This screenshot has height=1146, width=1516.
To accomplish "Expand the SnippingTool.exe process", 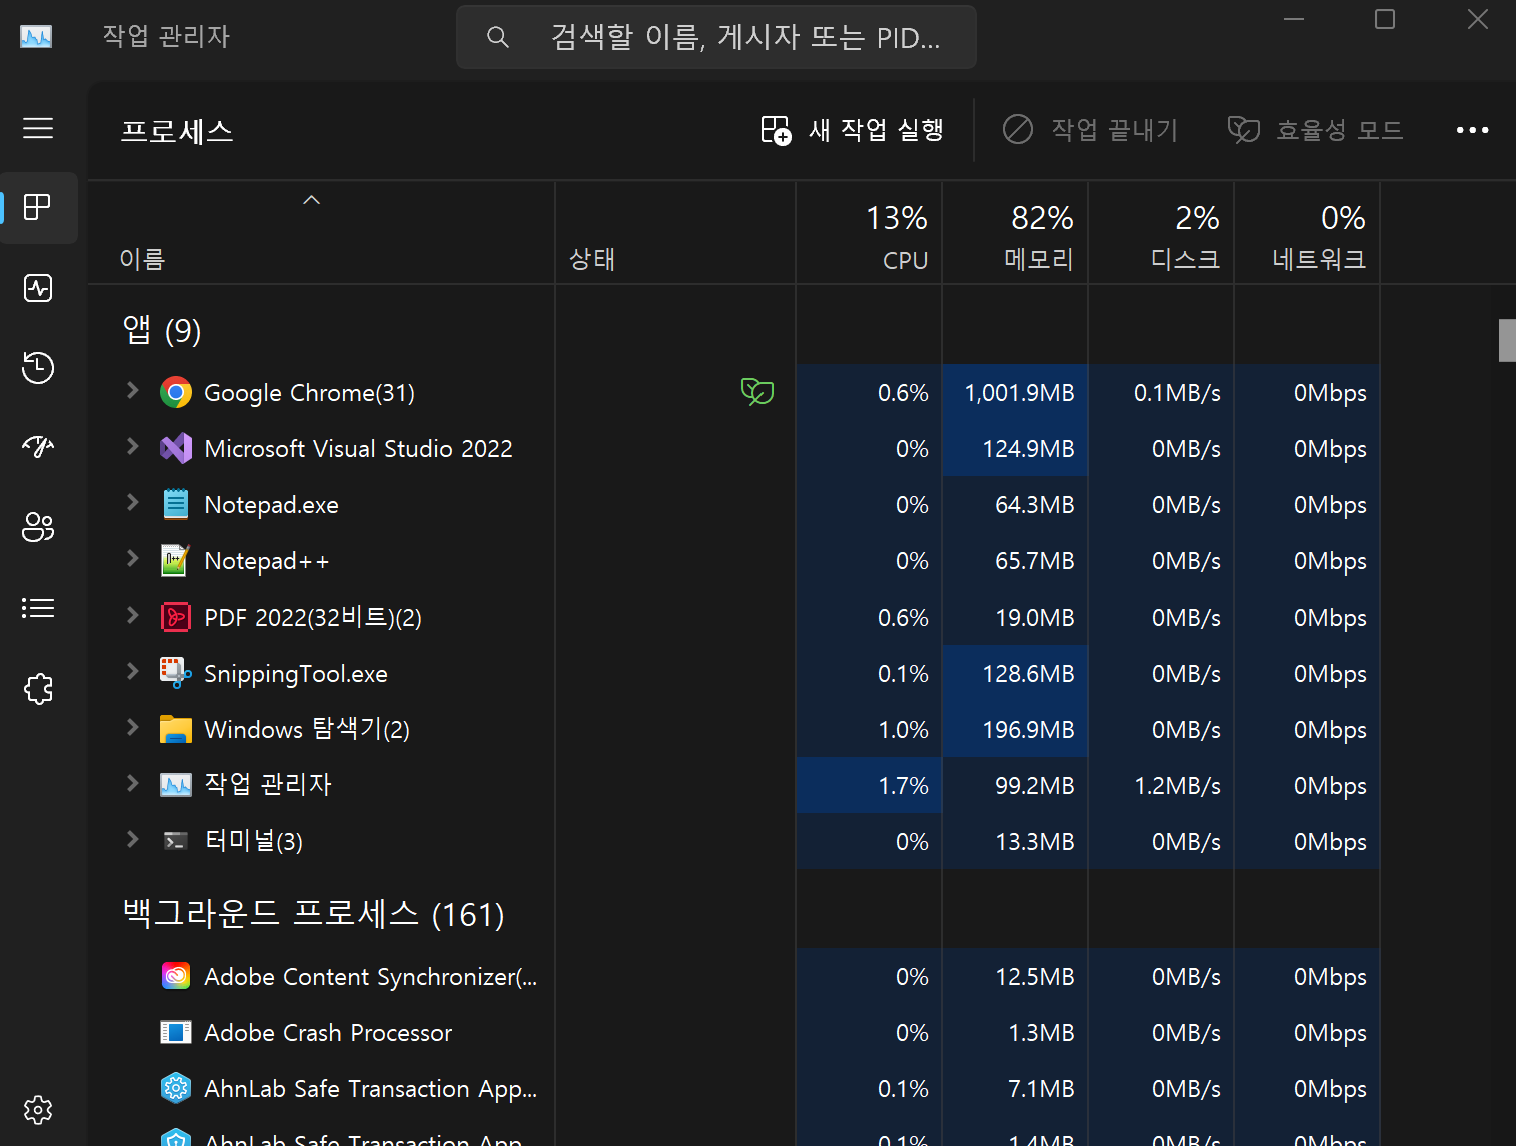I will click(x=132, y=672).
